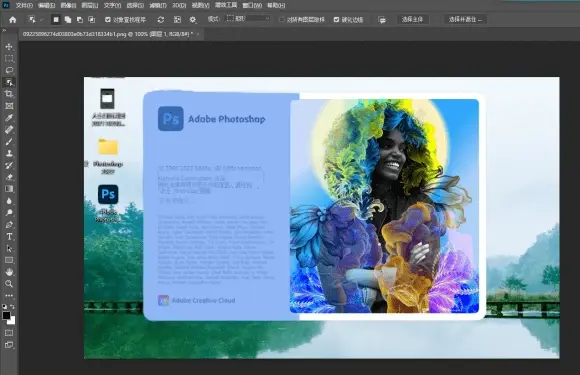Open the gear settings in options bar
The width and height of the screenshot is (580, 375).
pos(193,20)
